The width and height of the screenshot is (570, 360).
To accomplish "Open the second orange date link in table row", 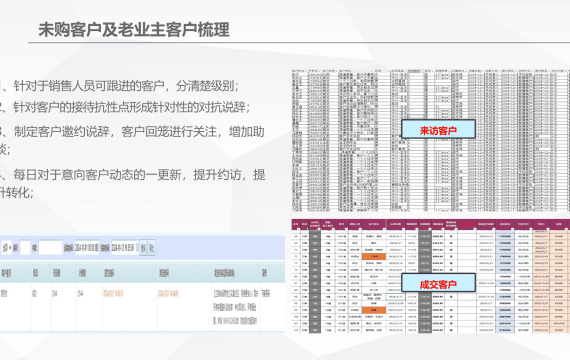I will click(168, 293).
